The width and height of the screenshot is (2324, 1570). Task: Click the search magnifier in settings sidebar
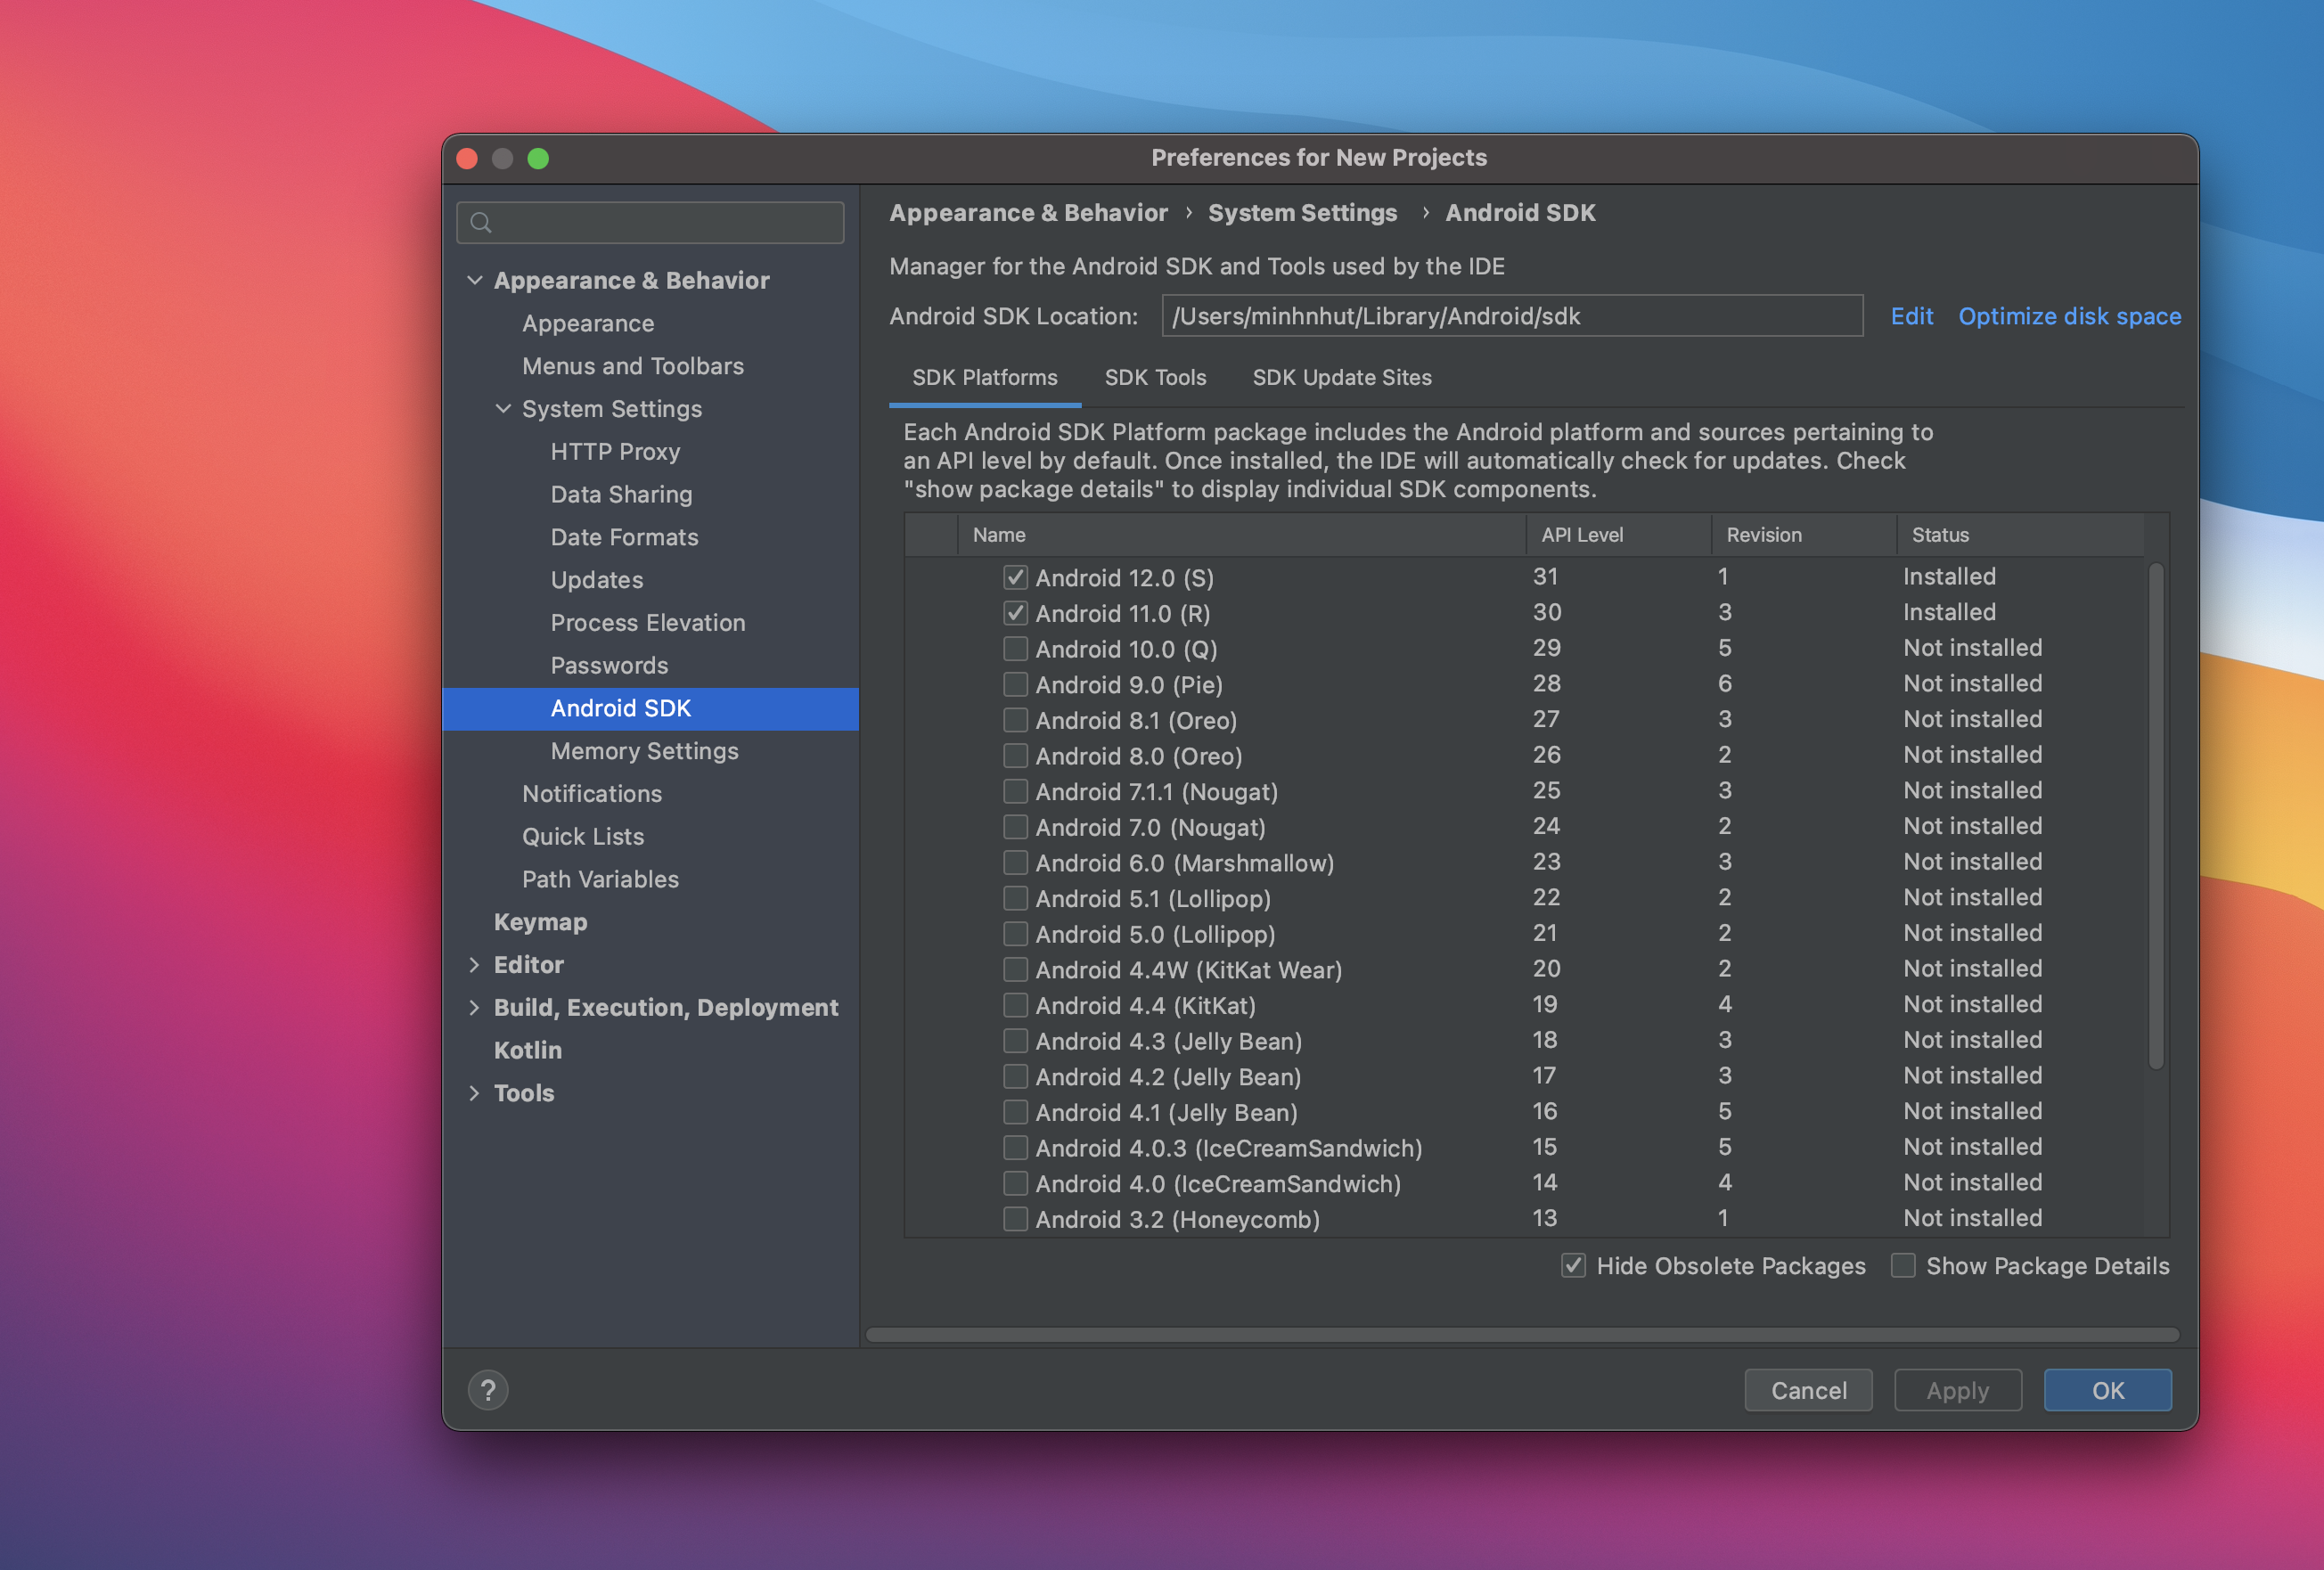pos(481,222)
